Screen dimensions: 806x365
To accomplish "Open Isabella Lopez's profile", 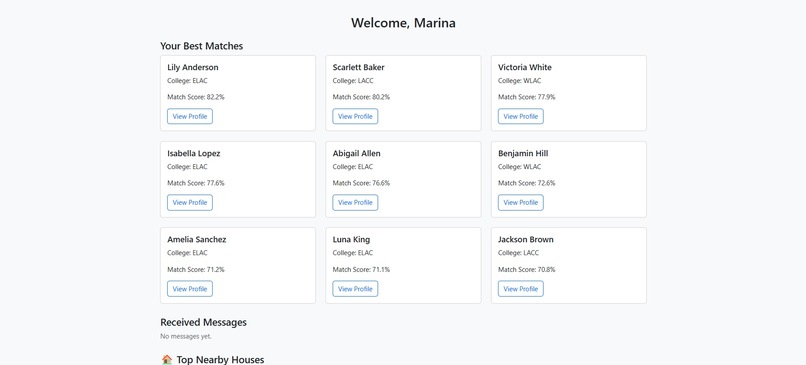I will coord(190,203).
